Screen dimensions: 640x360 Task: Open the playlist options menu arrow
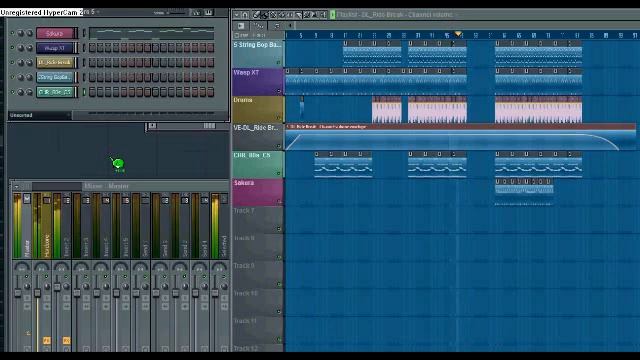click(x=236, y=15)
